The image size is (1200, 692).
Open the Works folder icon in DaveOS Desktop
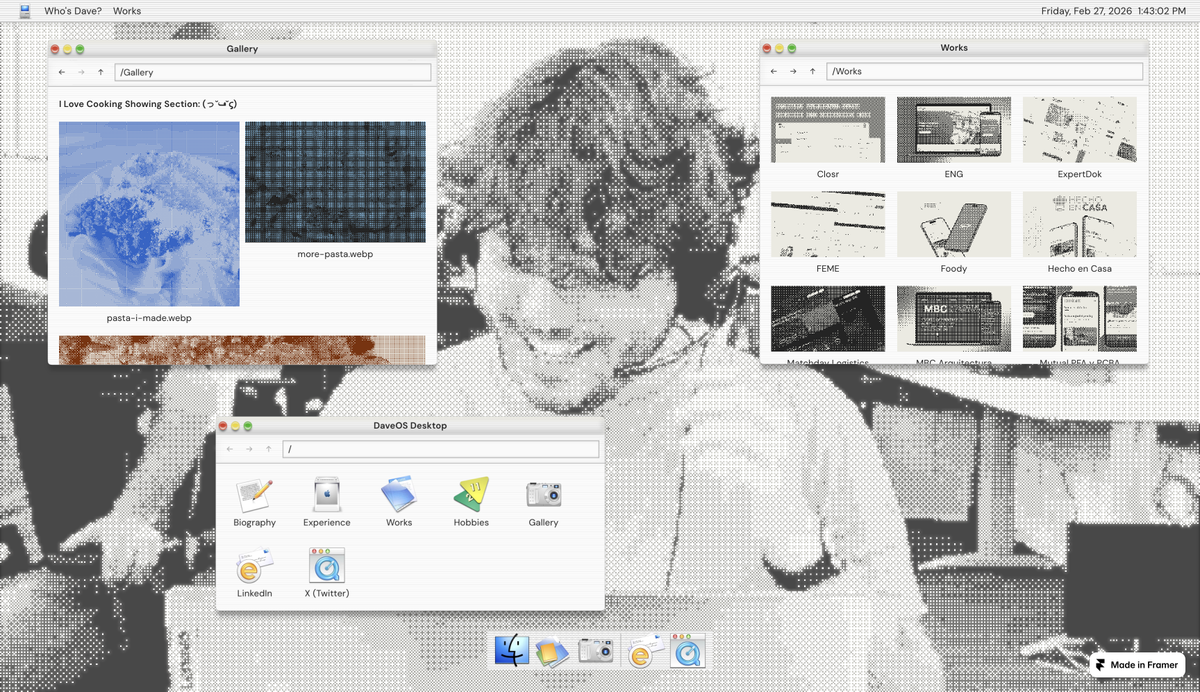tap(398, 495)
